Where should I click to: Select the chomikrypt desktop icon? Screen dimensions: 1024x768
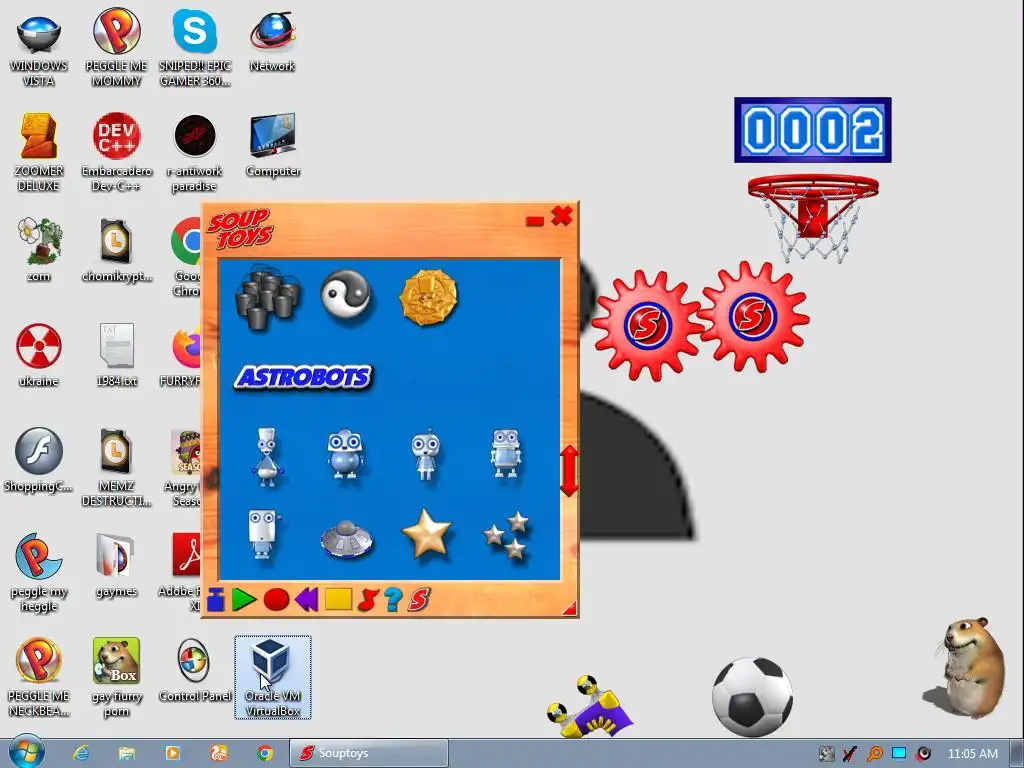[x=116, y=250]
